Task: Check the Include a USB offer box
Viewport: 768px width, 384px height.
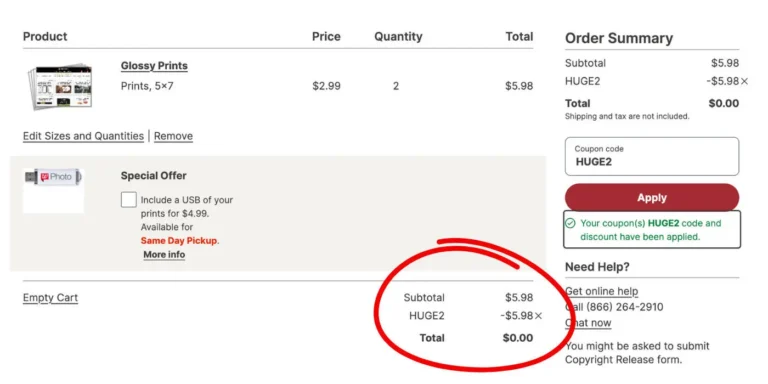Action: pyautogui.click(x=128, y=200)
